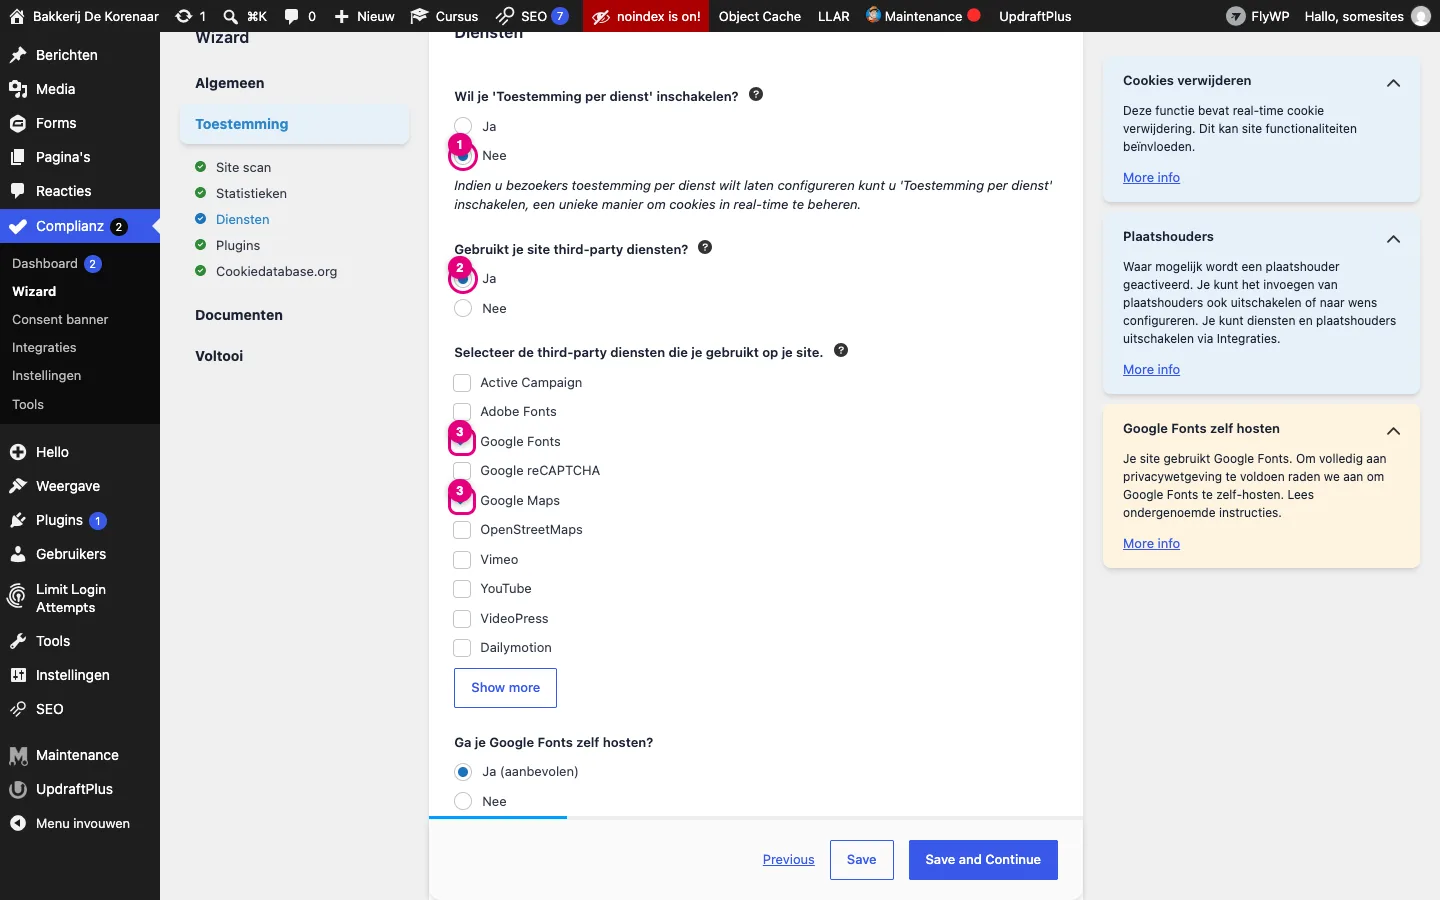
Task: Open the Reacties icon in sidebar
Action: click(18, 191)
